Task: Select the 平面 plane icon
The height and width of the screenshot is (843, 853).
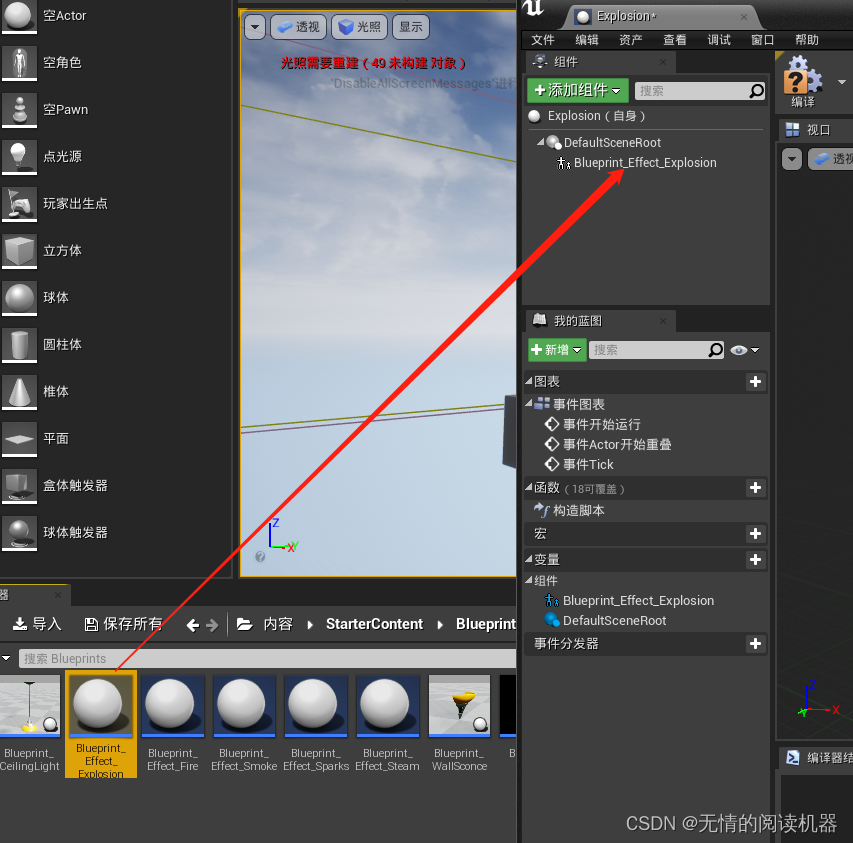Action: (x=20, y=439)
